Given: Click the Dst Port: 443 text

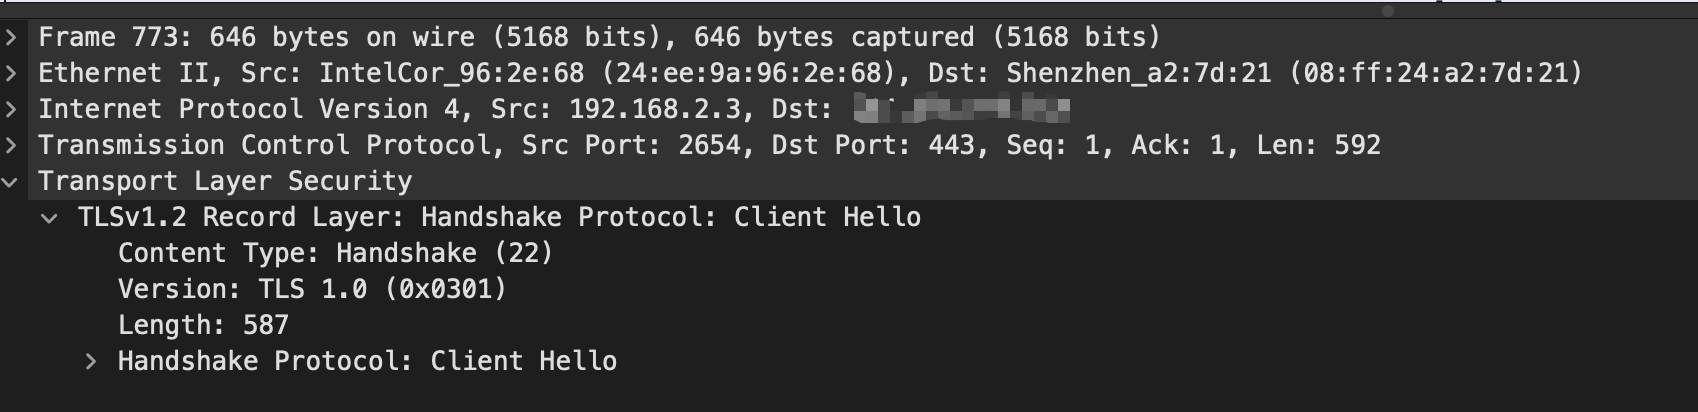Looking at the screenshot, I should pyautogui.click(x=872, y=146).
